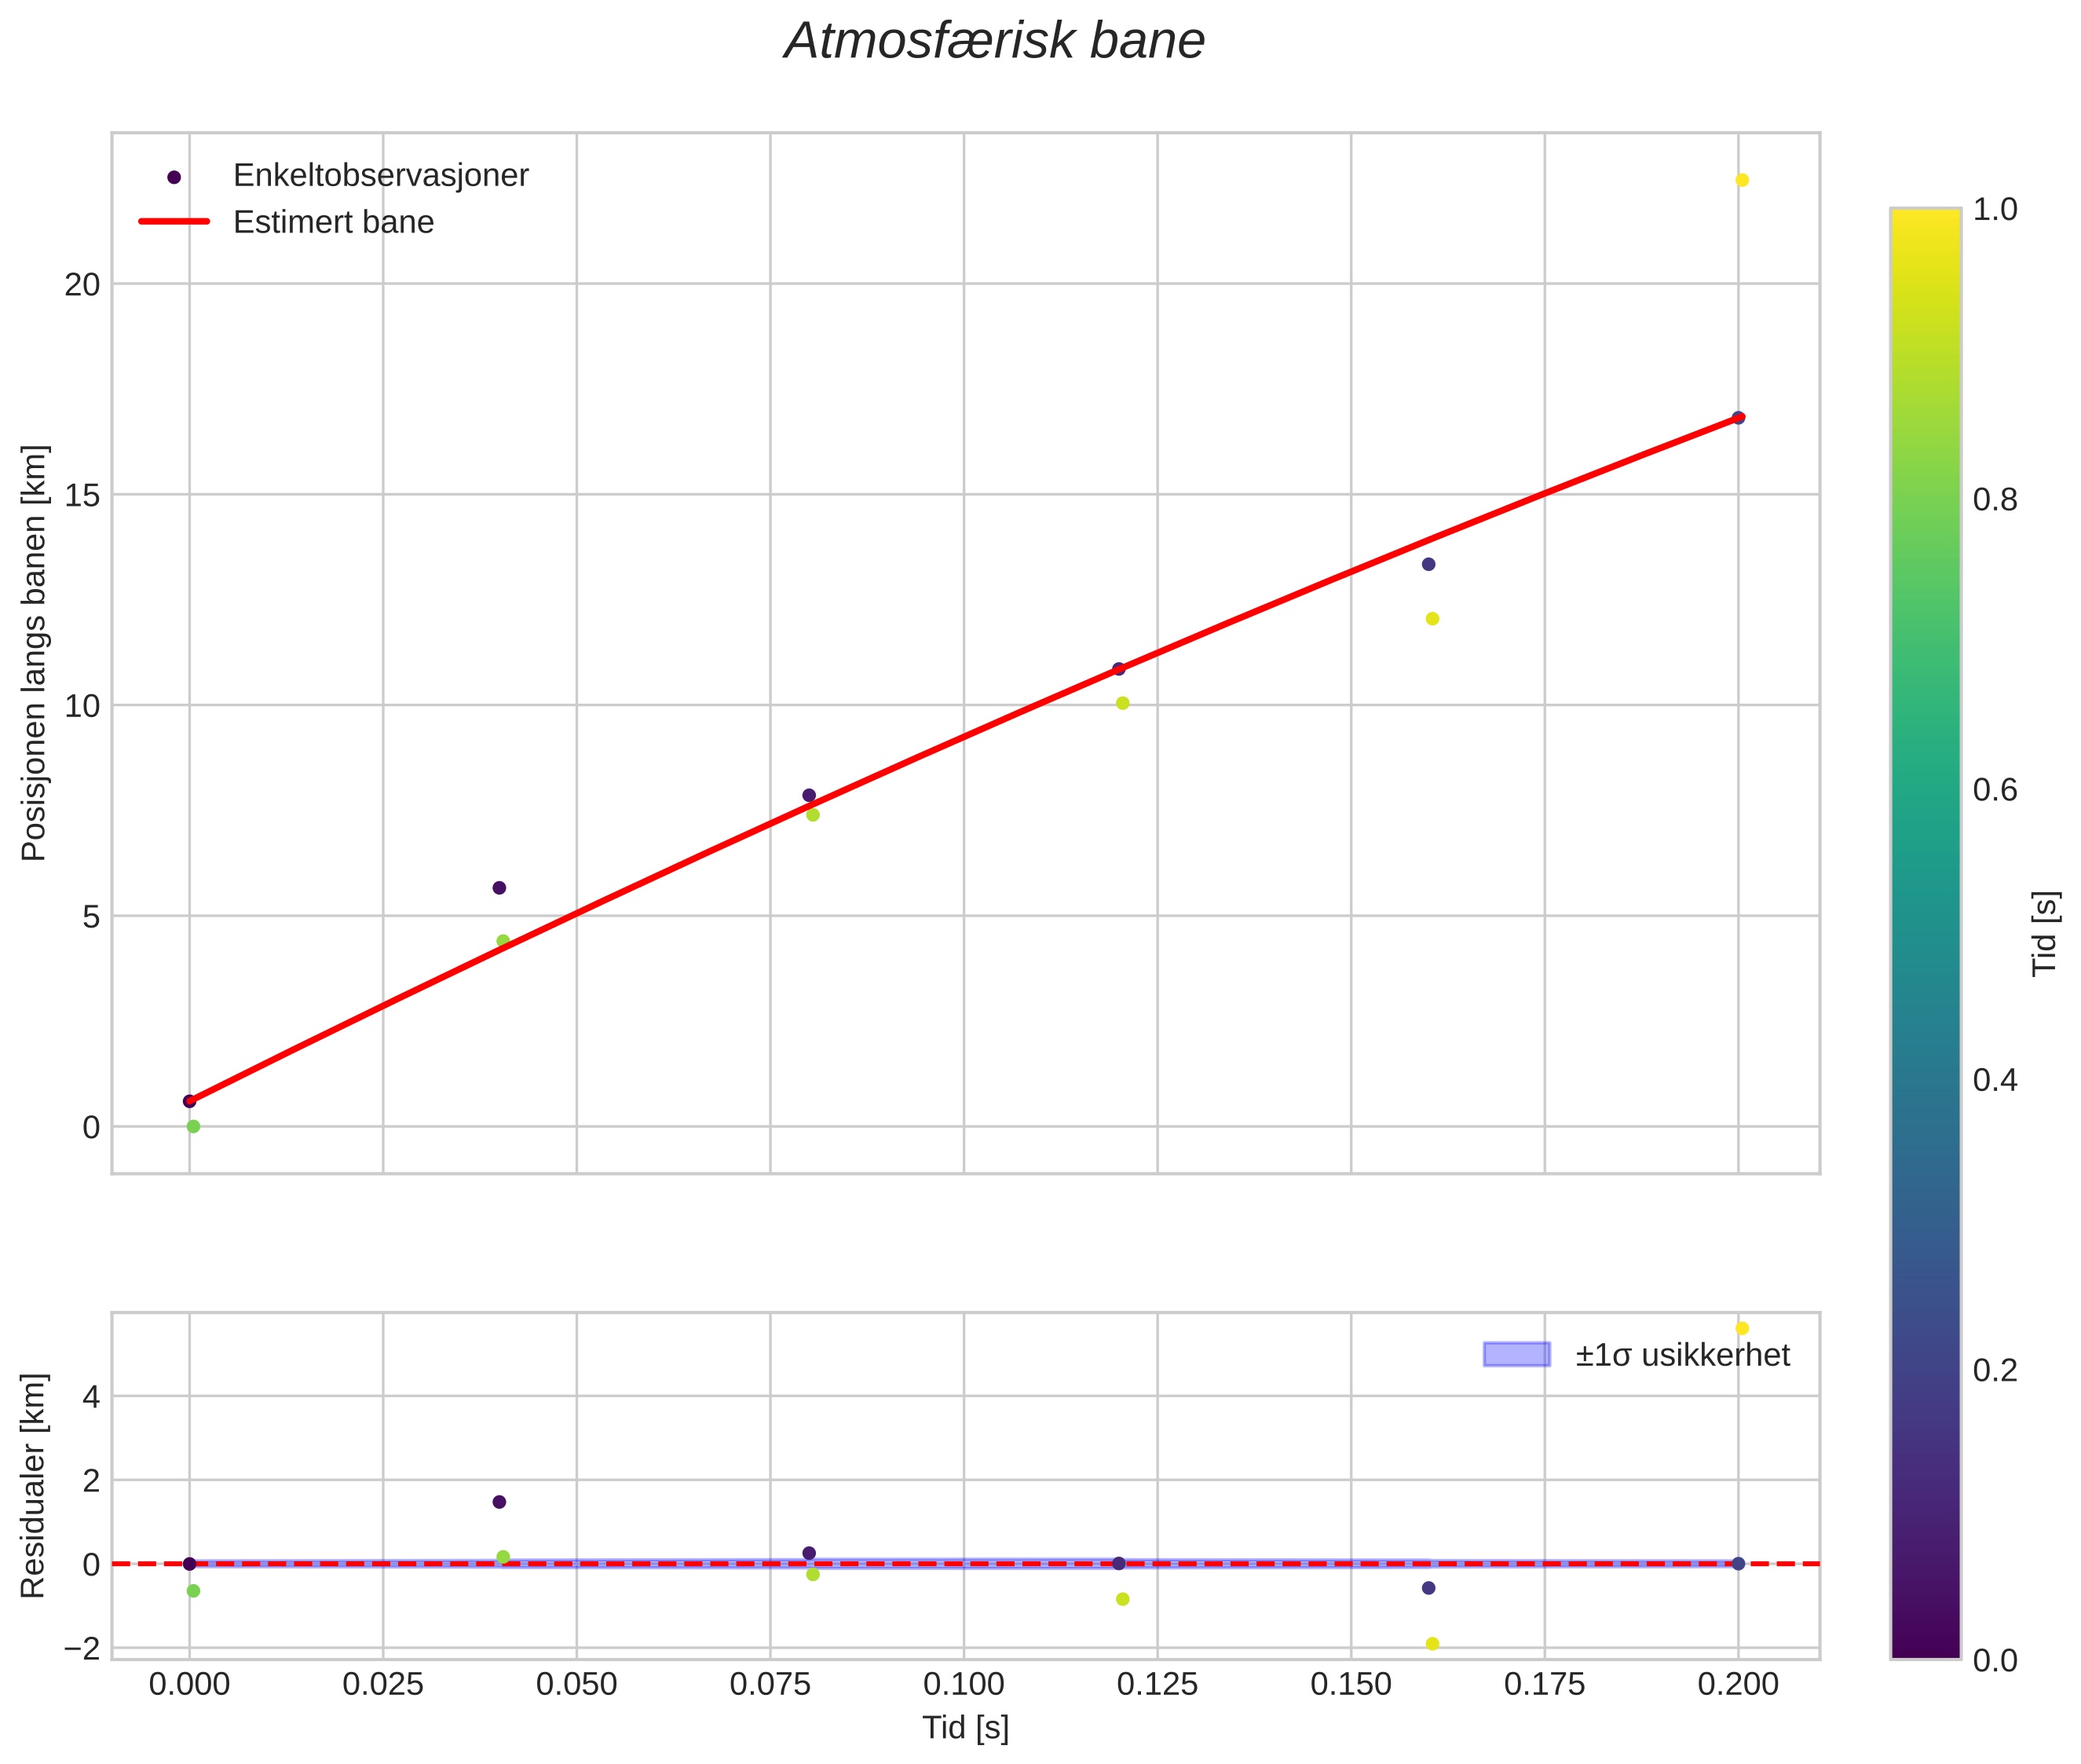Click the x-axis tick label '0.075'
2081x1764 pixels.
770,1685
